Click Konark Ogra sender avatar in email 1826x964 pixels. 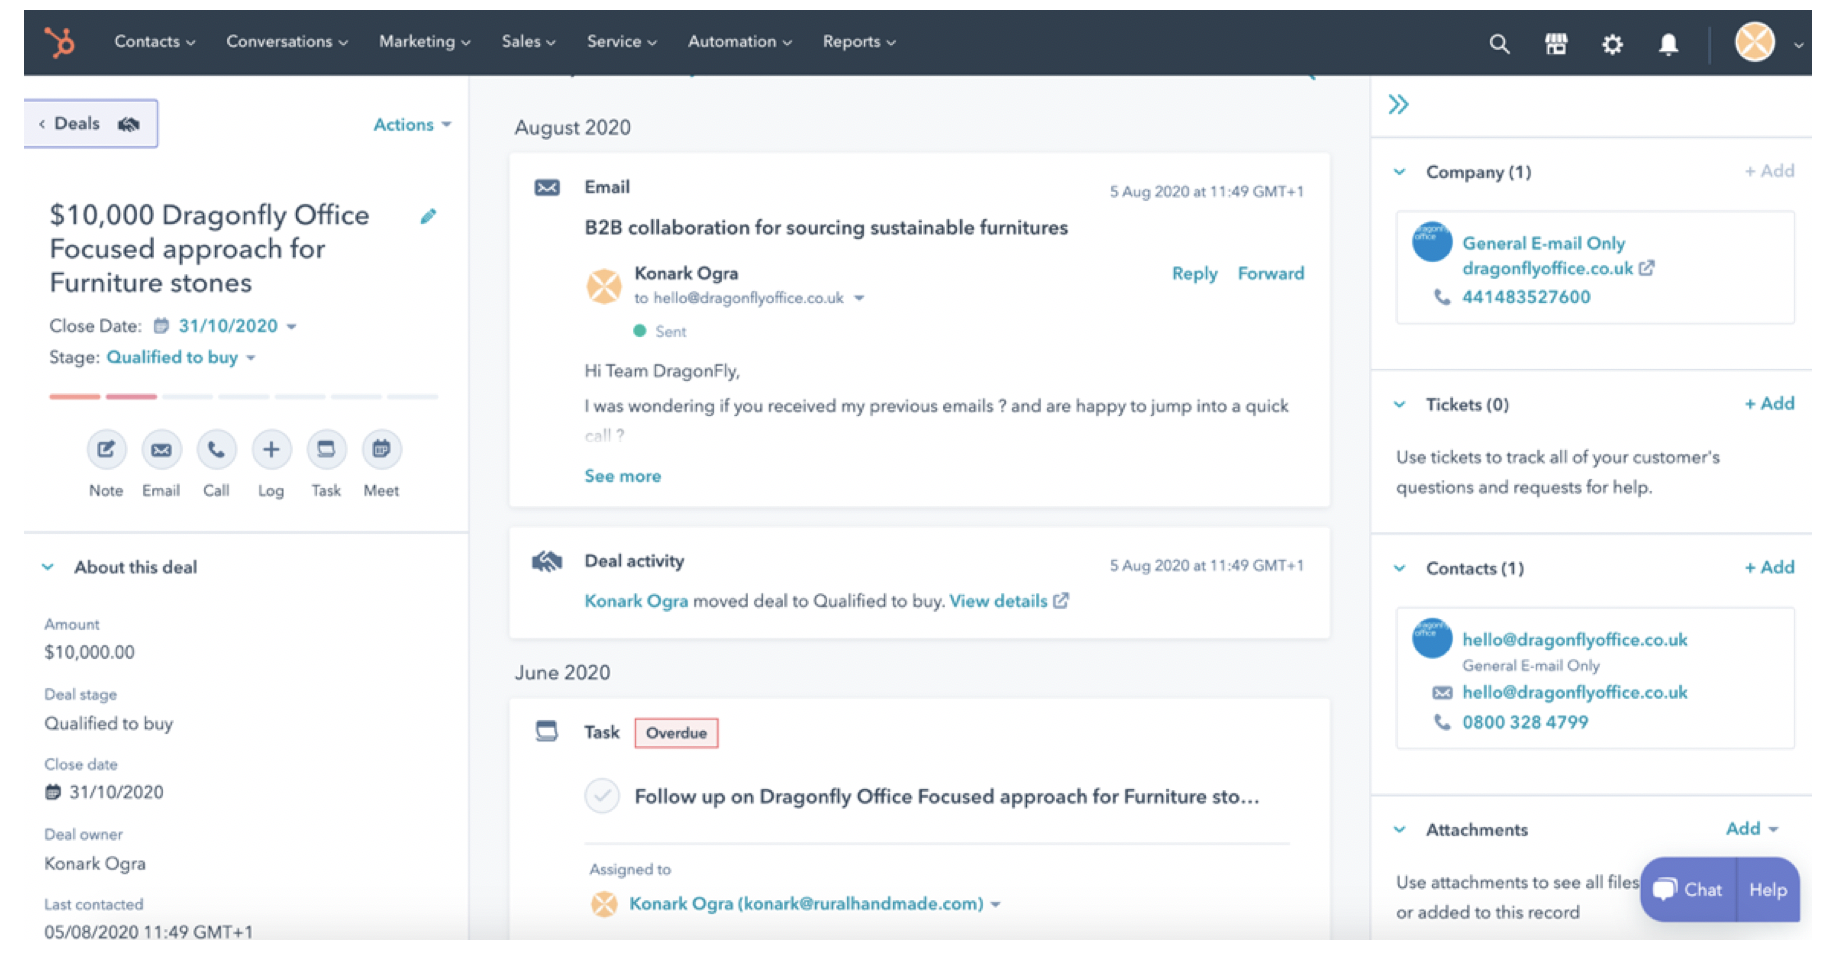(x=604, y=286)
